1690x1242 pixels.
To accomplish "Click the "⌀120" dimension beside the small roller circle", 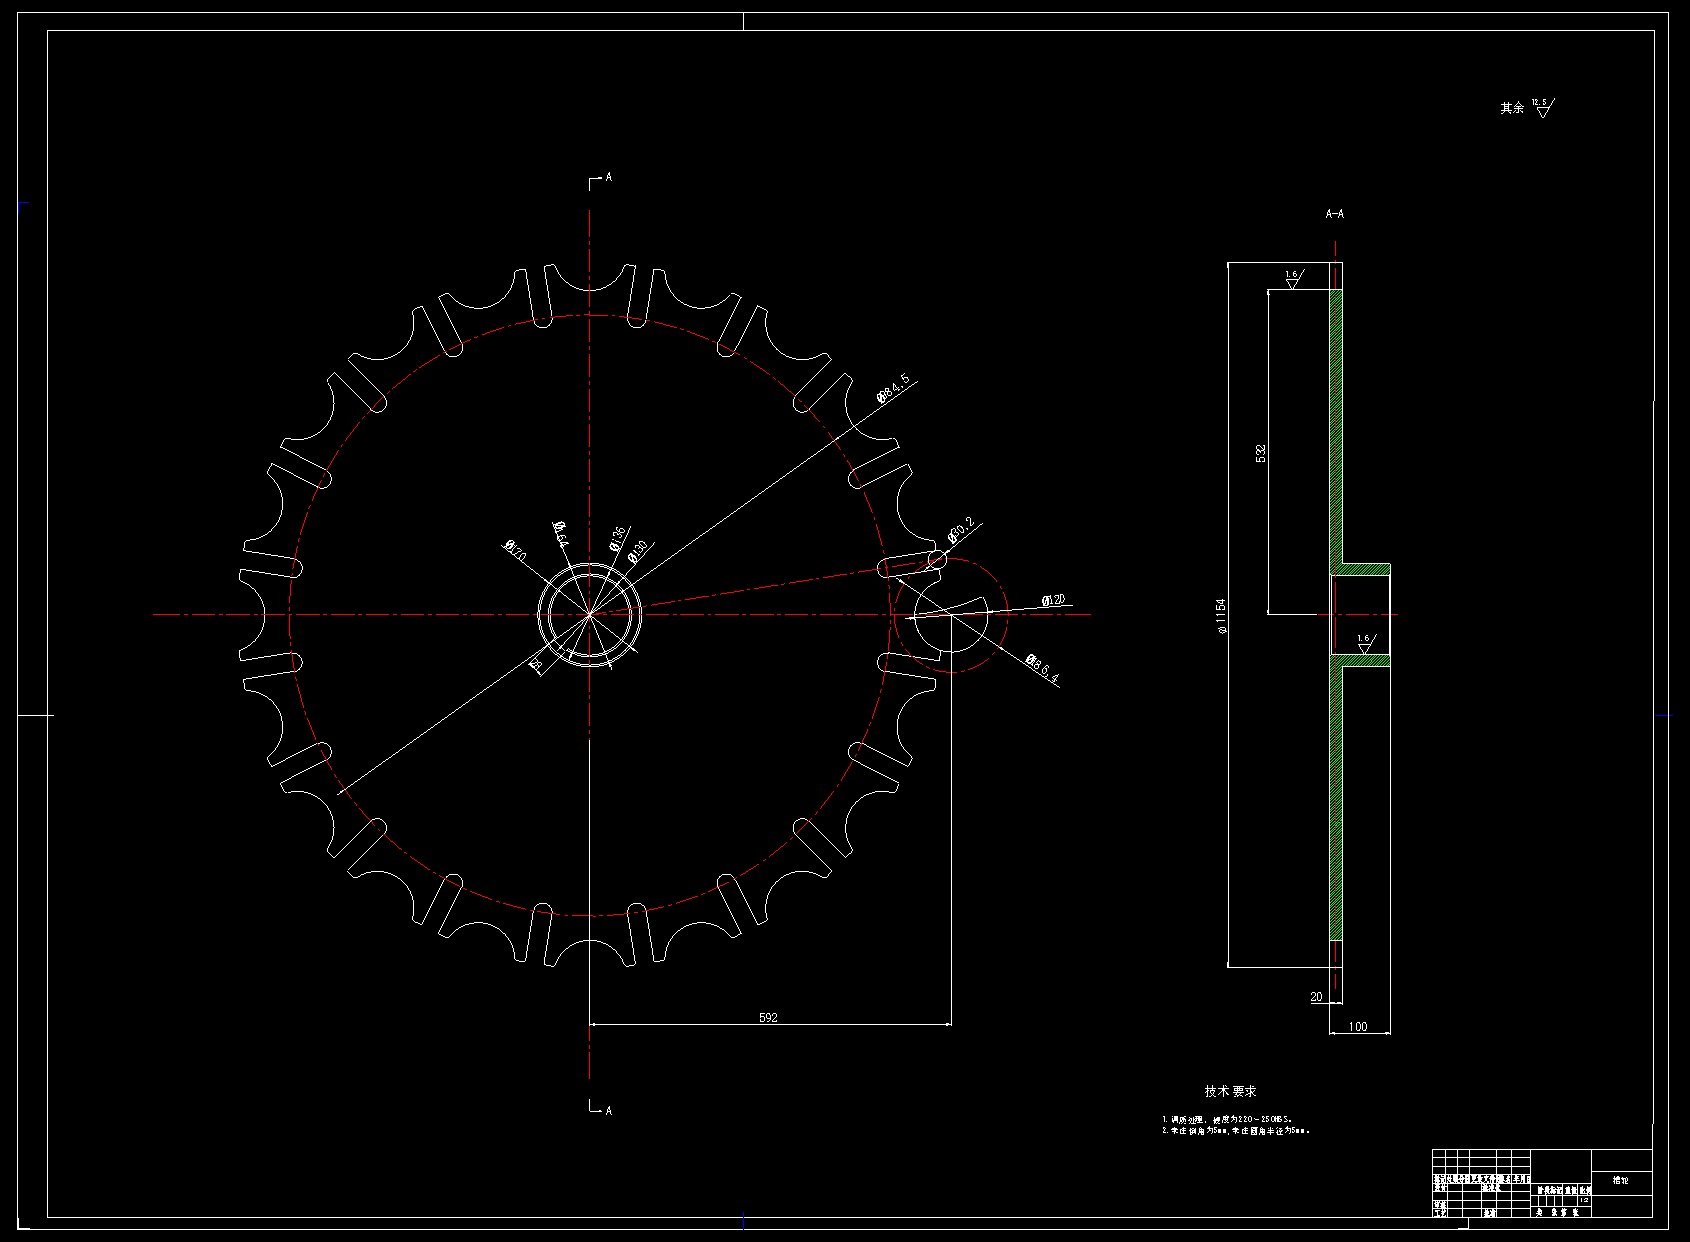I will [x=1053, y=600].
